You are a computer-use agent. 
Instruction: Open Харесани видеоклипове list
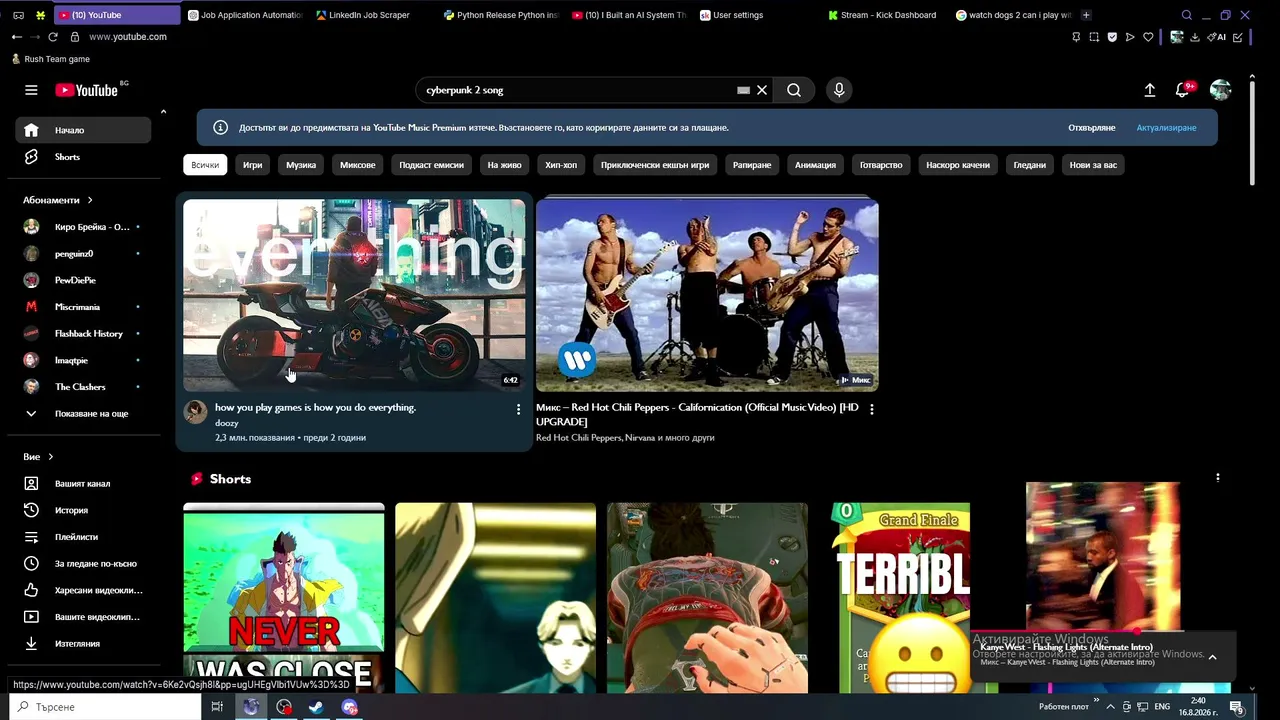pyautogui.click(x=83, y=590)
